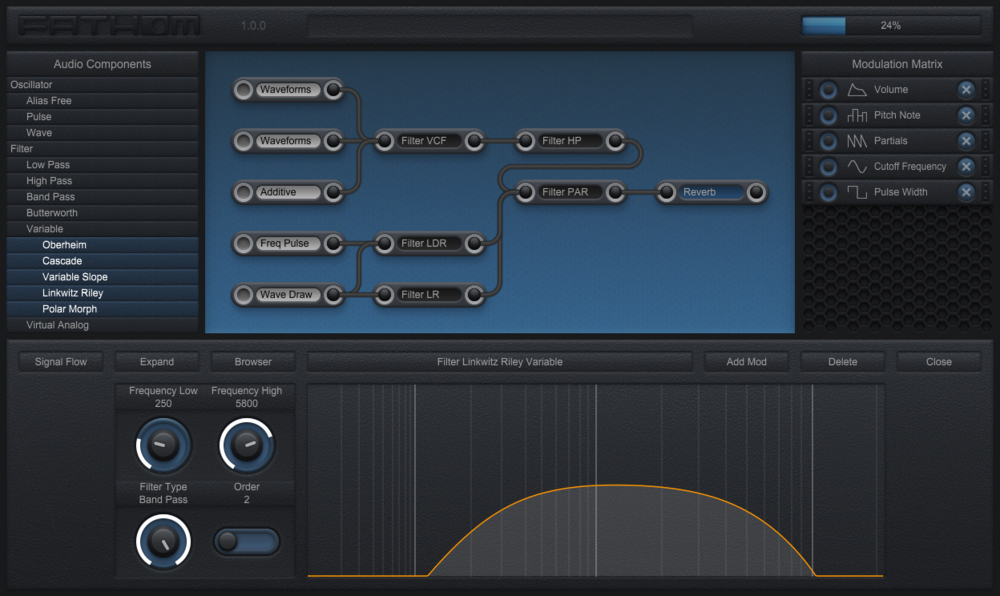The width and height of the screenshot is (1000, 596).
Task: Click the Partials sawtooth wave icon
Action: (x=857, y=141)
